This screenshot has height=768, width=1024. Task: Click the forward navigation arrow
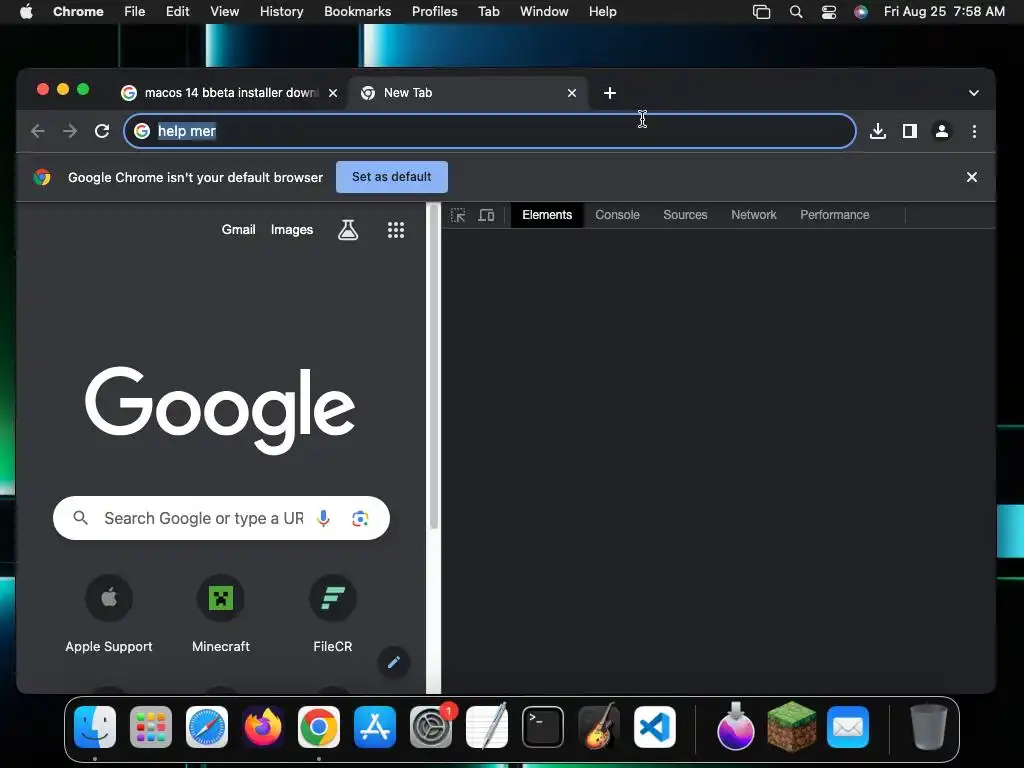[70, 131]
